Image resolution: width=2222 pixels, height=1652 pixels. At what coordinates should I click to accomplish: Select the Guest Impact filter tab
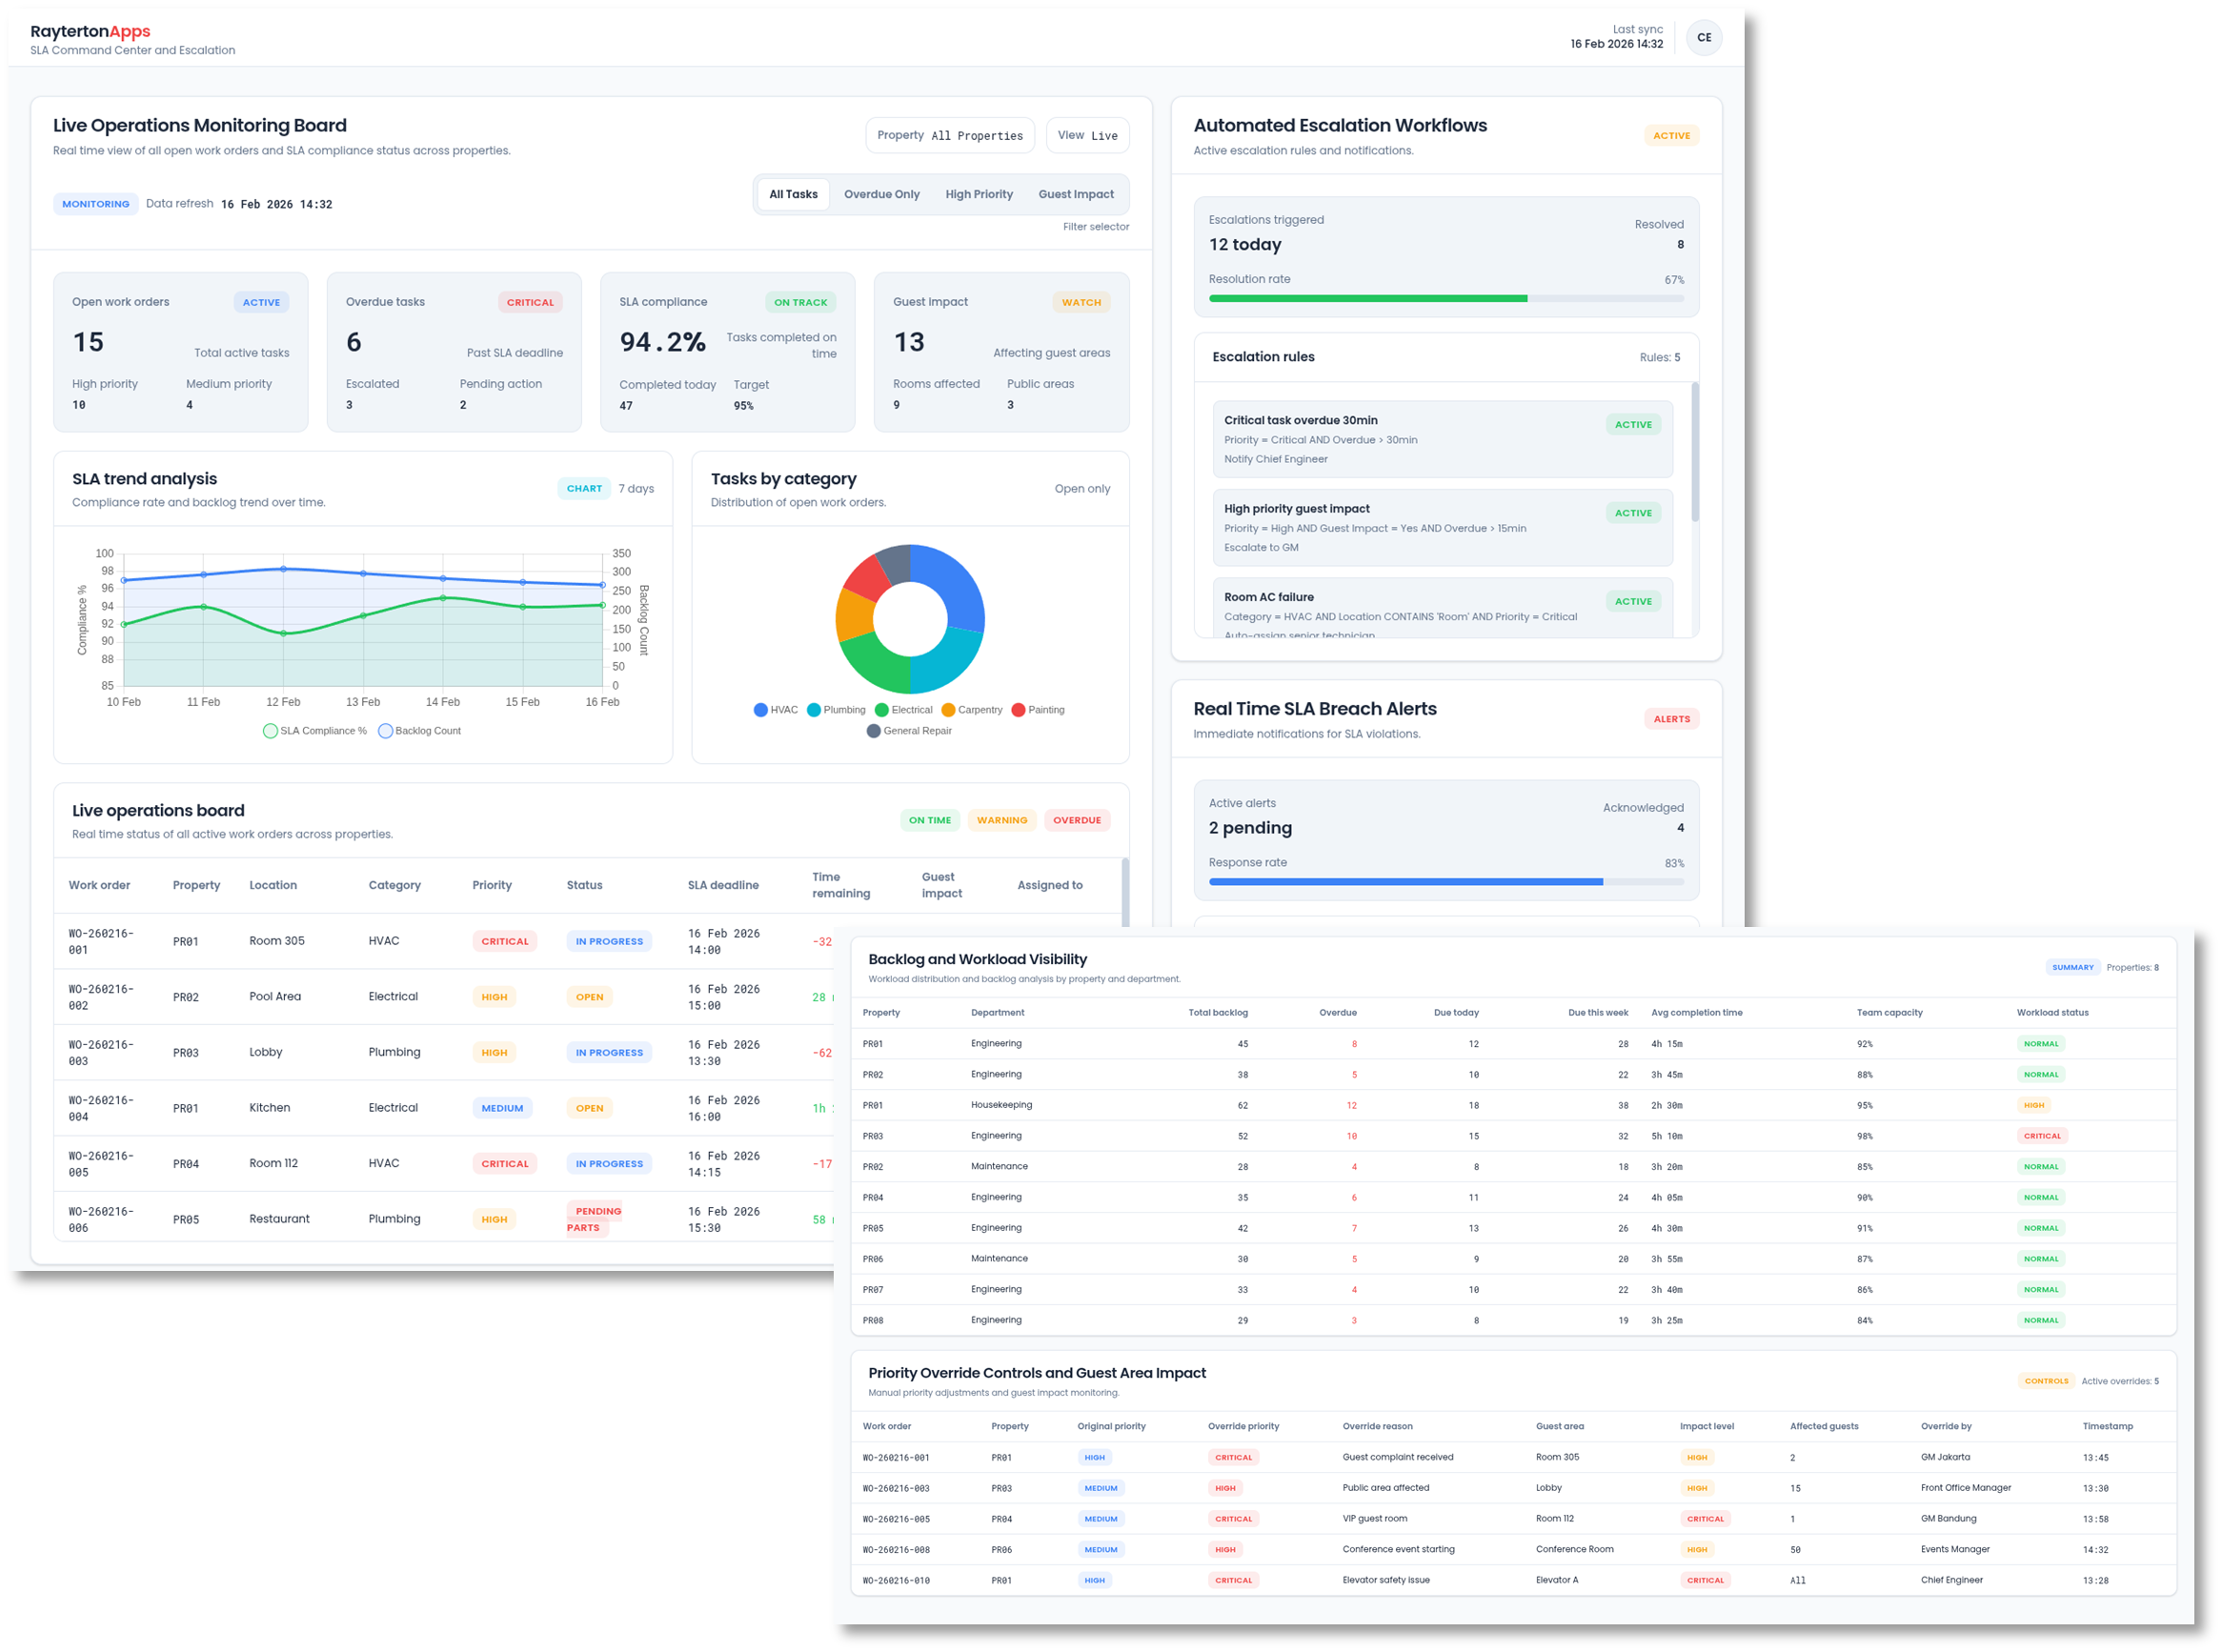pyautogui.click(x=1075, y=194)
